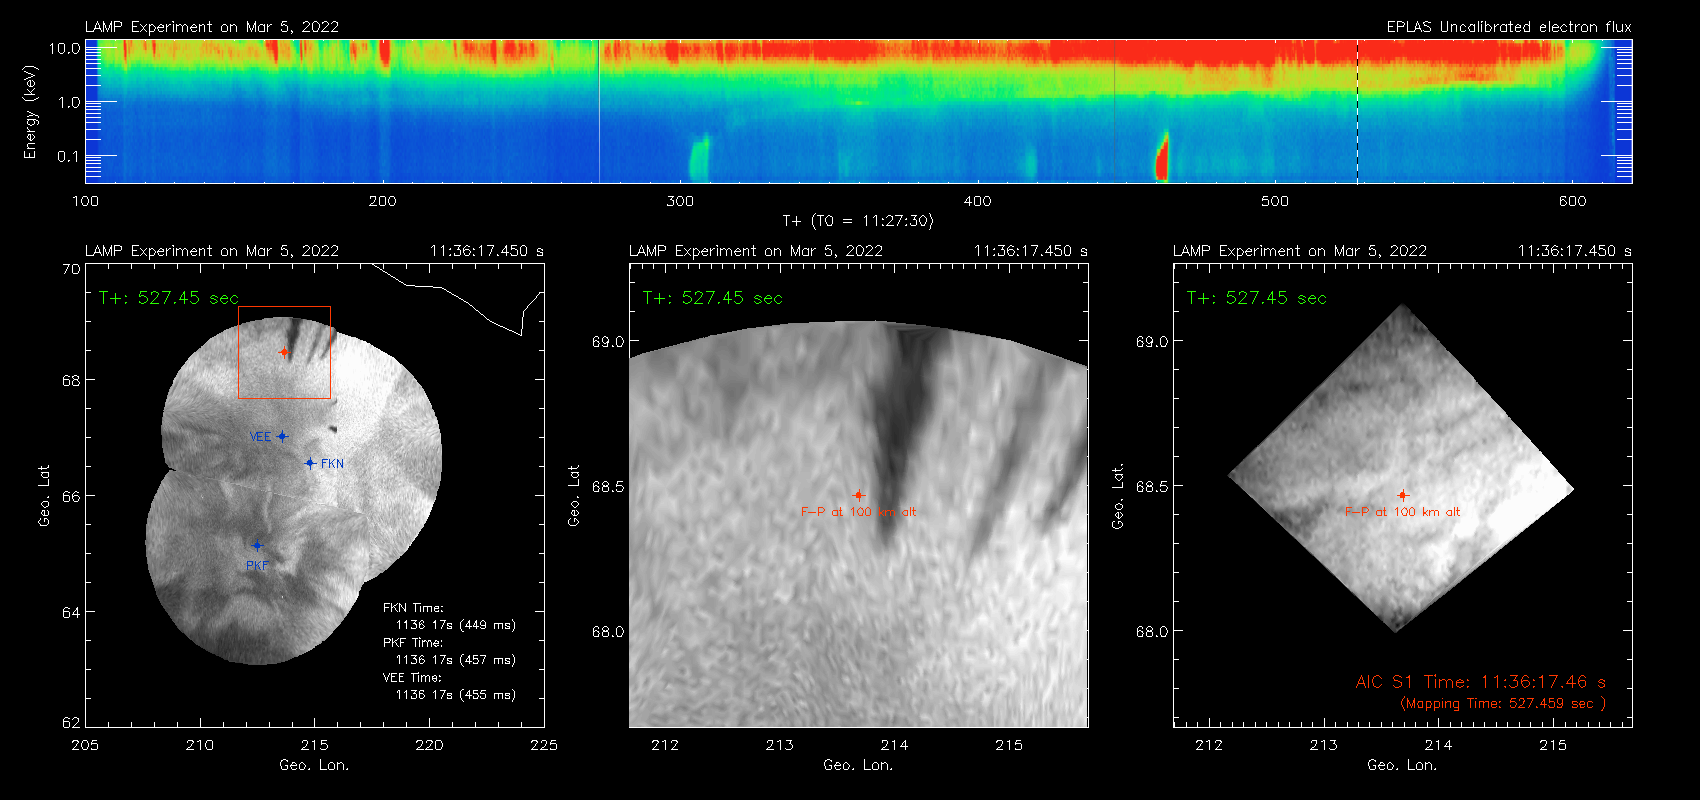Click the '300' spectrogram time tick
Screen dimensions: 1700x800
click(x=680, y=201)
